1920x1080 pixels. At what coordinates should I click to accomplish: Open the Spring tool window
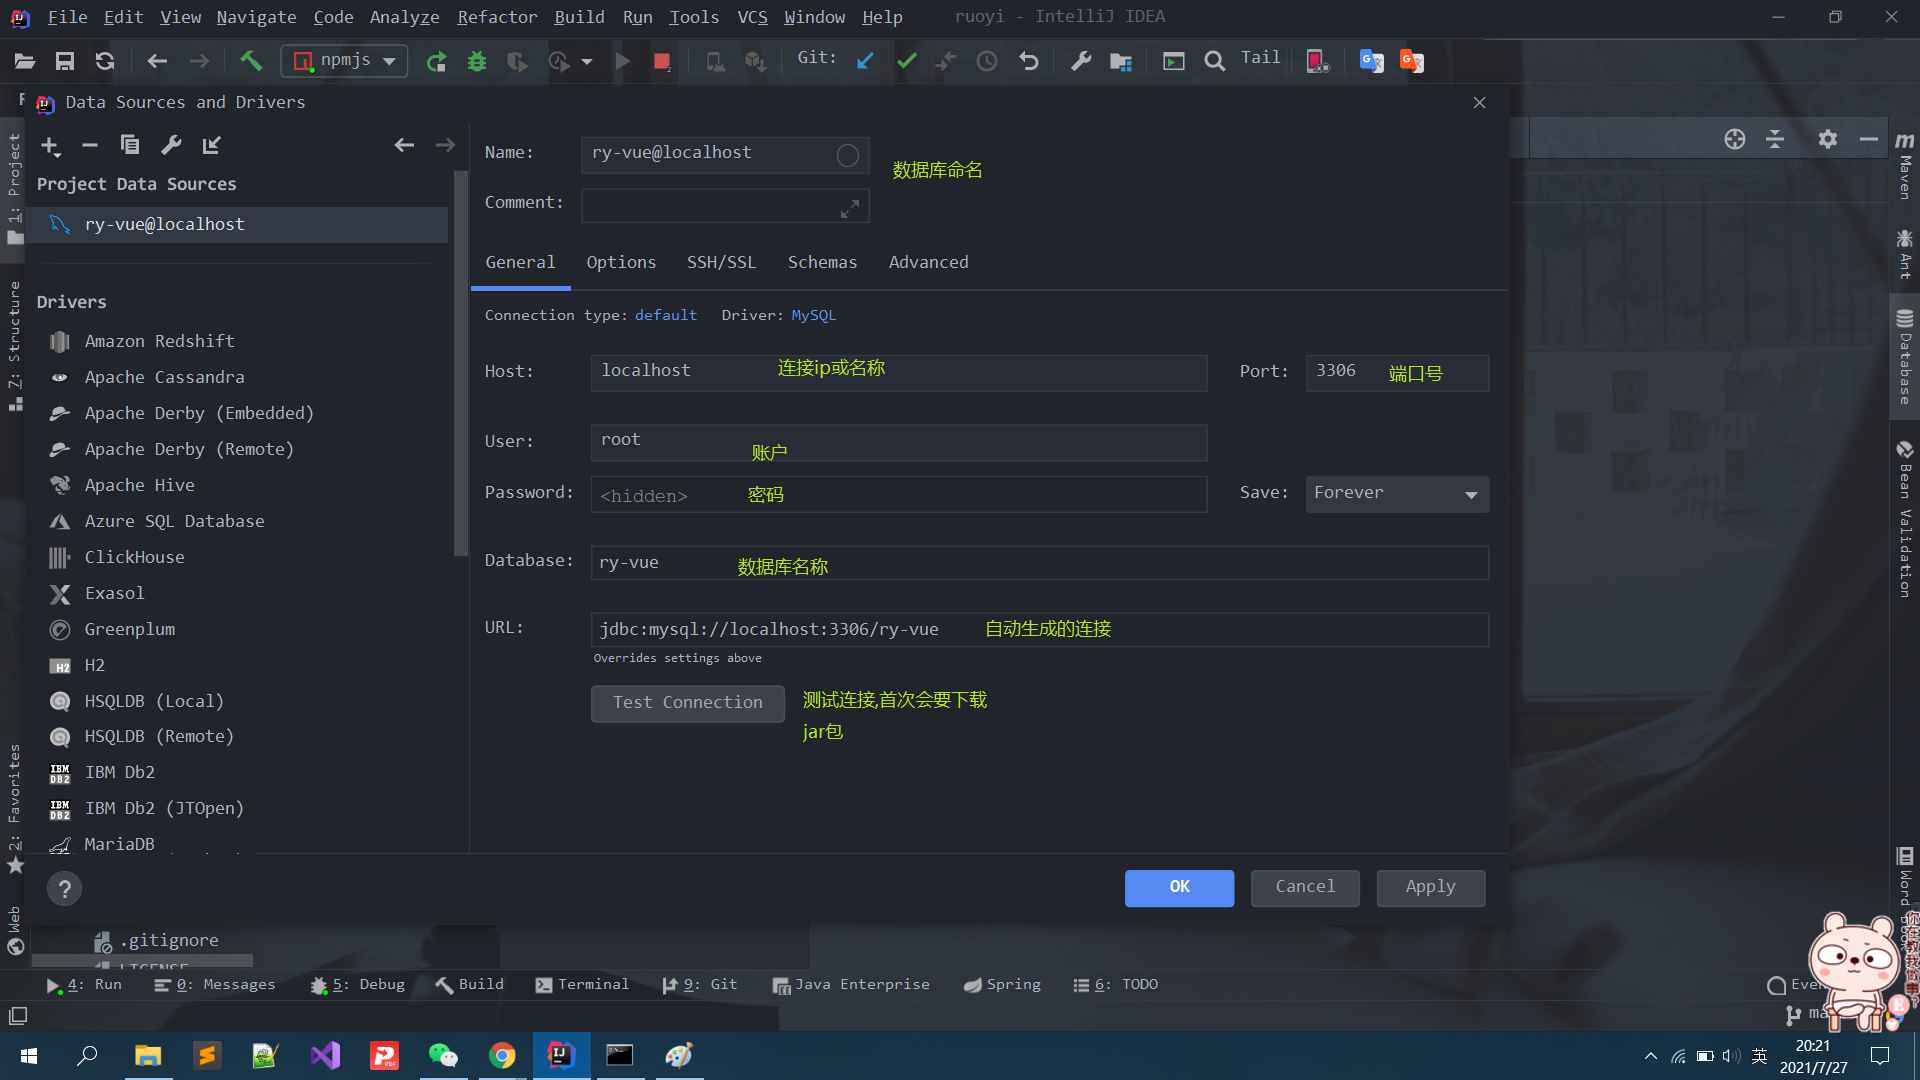[x=1002, y=985]
